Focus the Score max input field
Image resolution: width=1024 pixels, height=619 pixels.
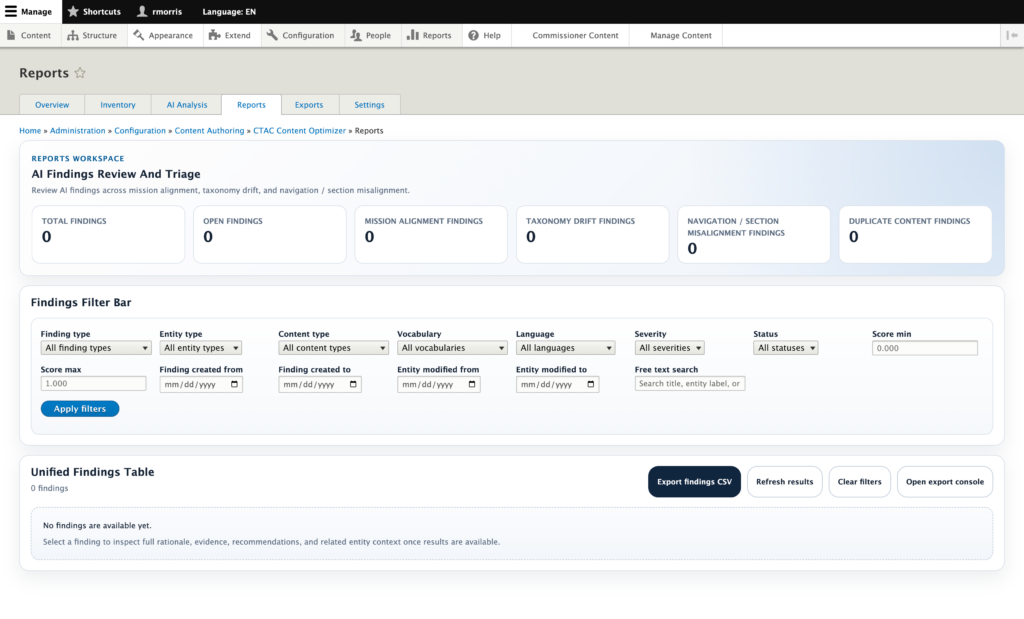[x=93, y=384]
